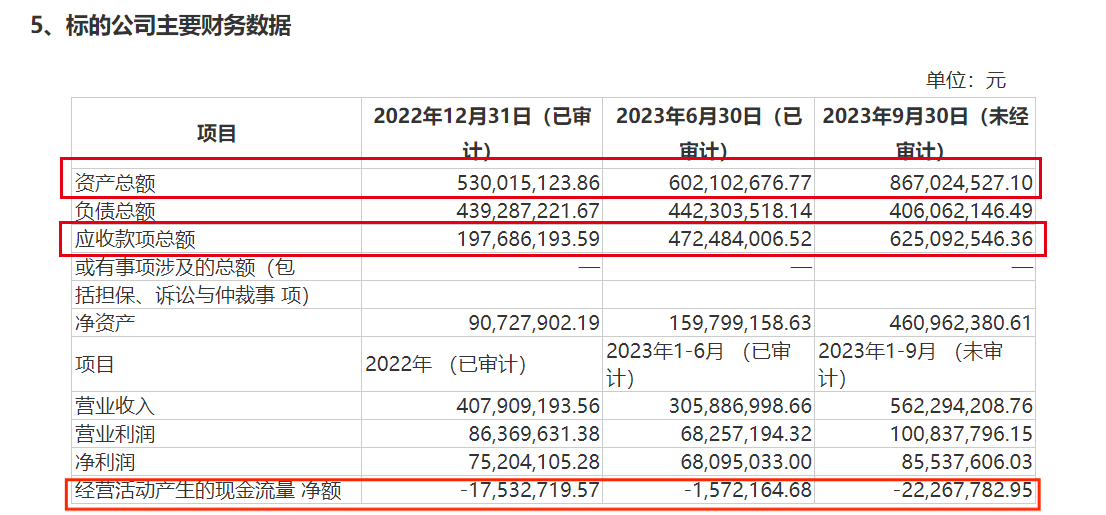
Task: Click the "单位：元" unit label
Action: click(x=965, y=80)
